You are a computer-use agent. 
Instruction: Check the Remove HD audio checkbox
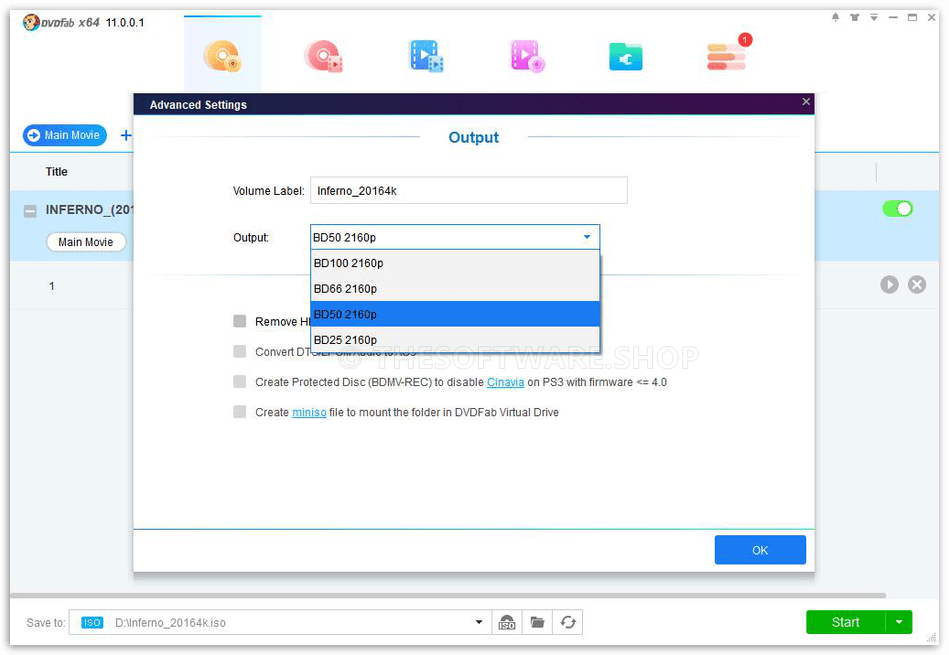point(240,321)
